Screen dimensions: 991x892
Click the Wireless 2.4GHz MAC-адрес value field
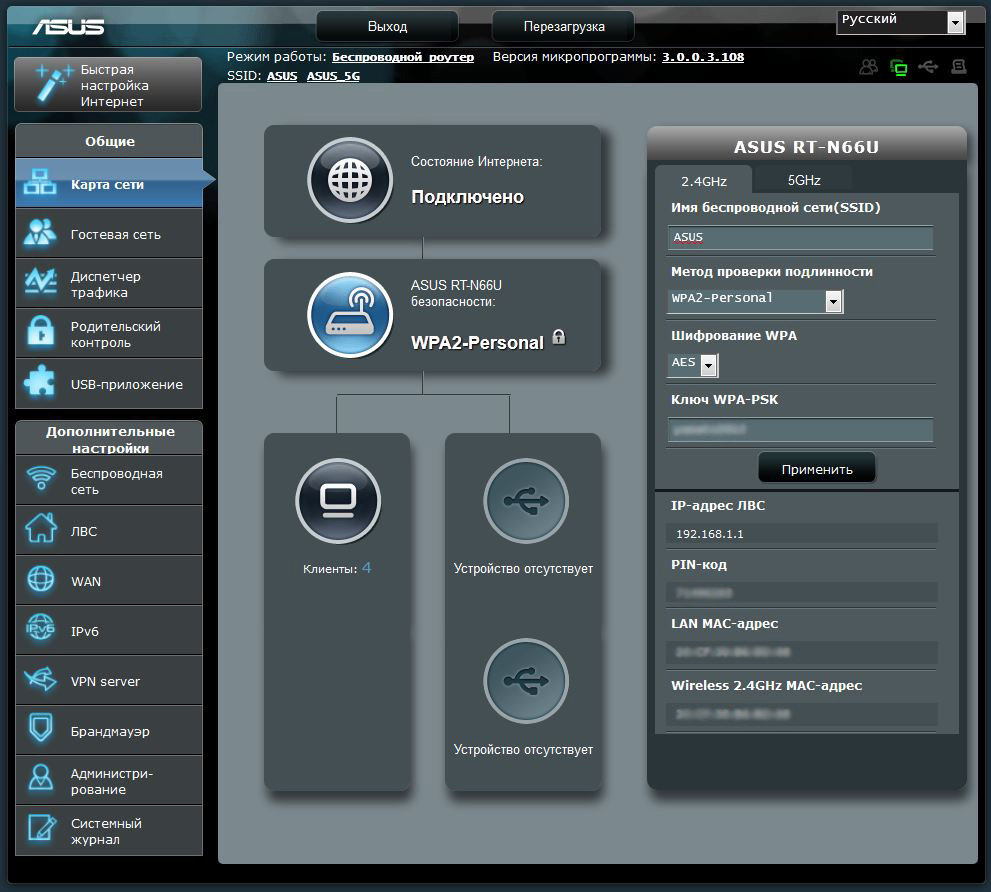[x=801, y=714]
